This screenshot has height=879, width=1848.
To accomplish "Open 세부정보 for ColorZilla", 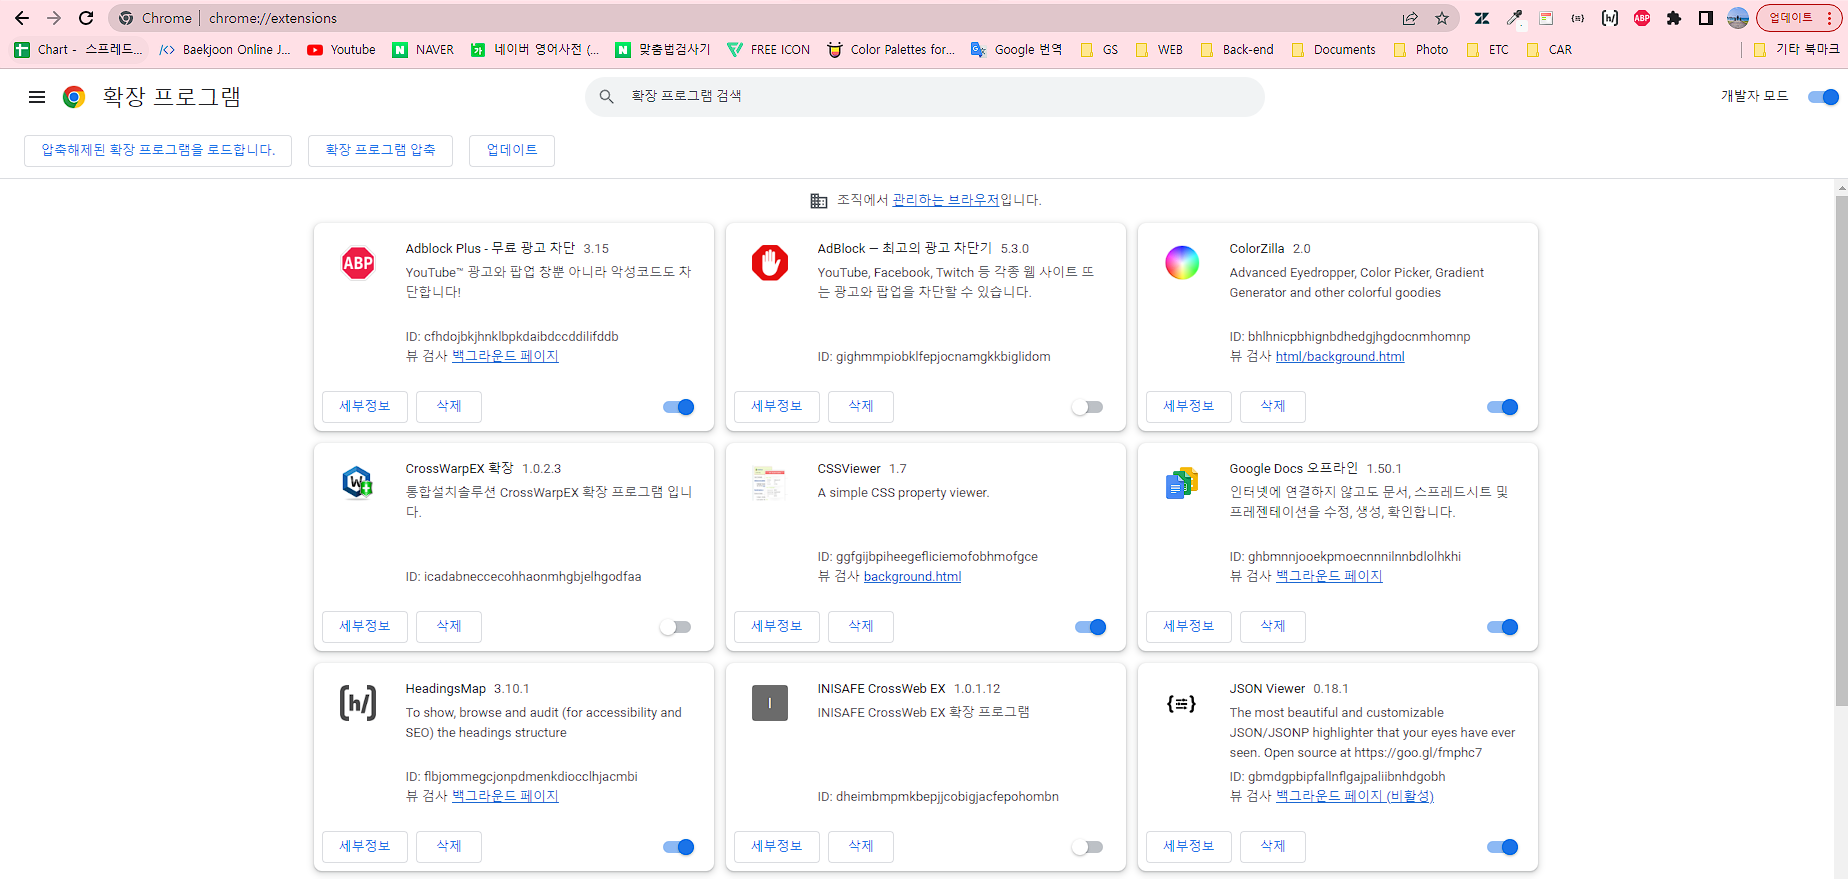I will [1188, 406].
